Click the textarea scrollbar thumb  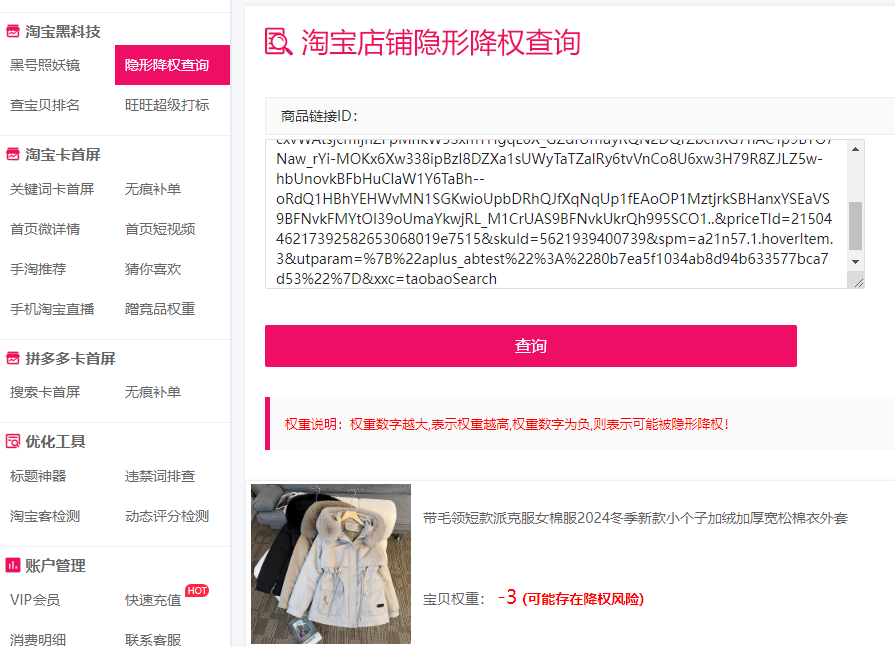point(855,225)
